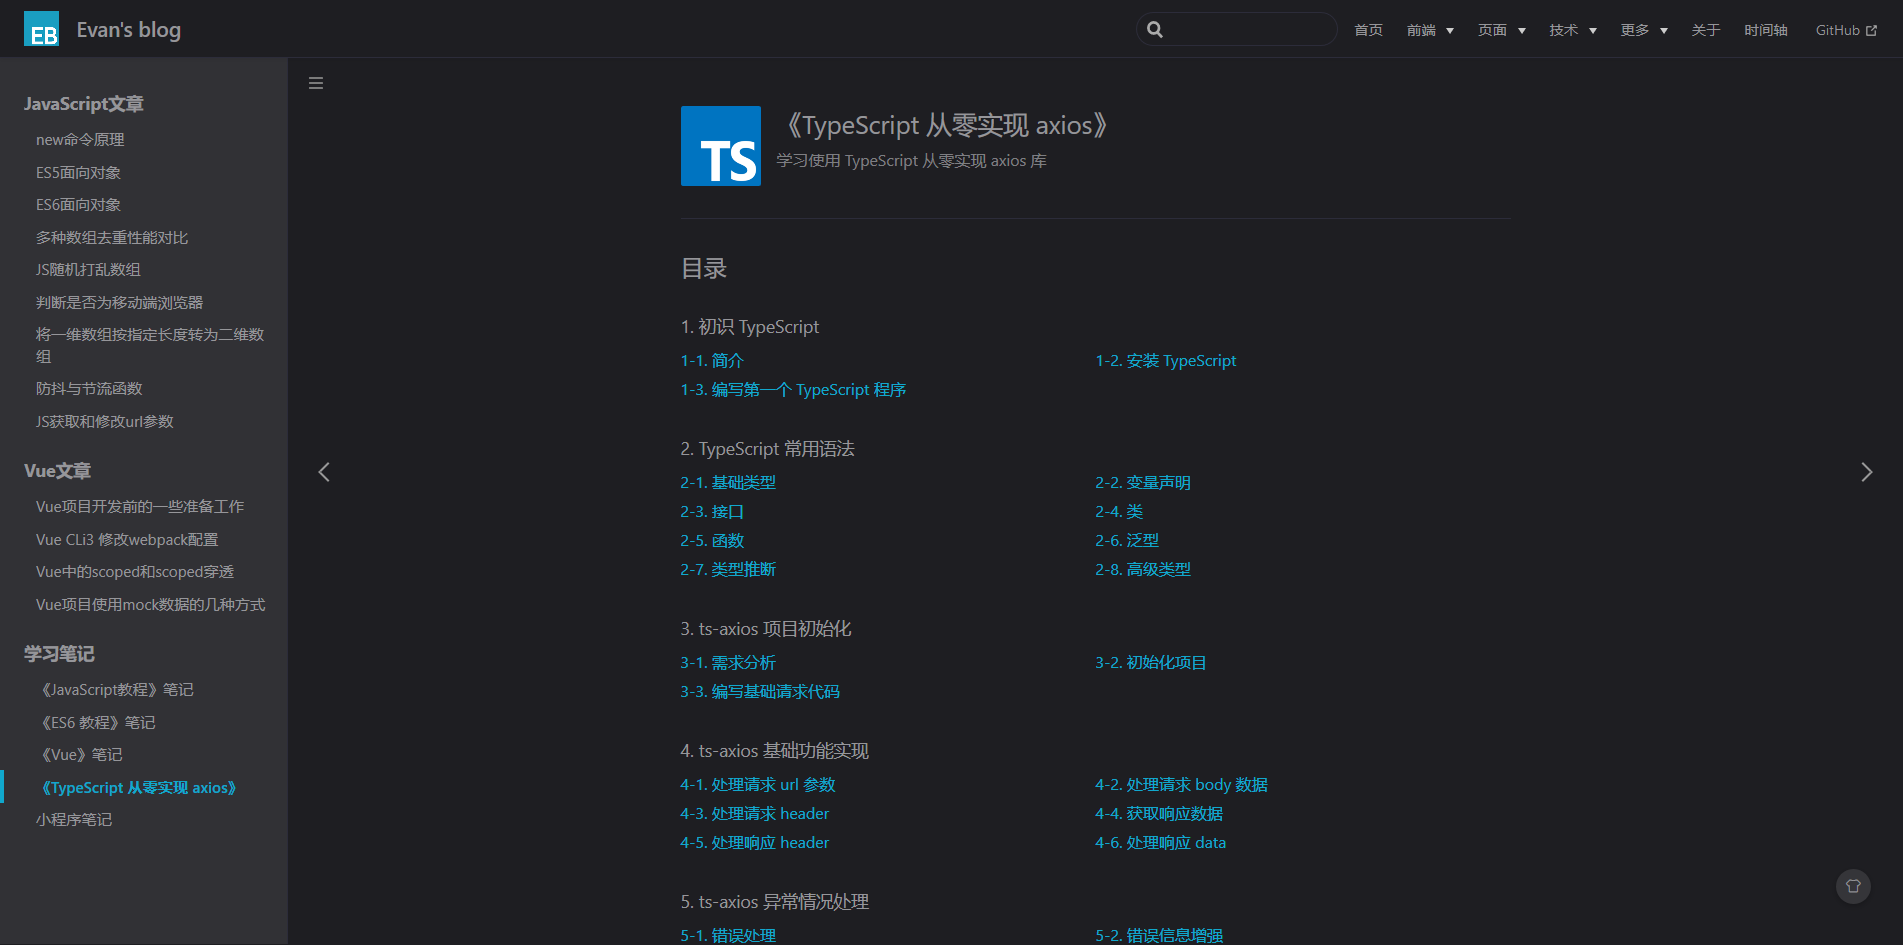Open the 关于 page
1903x945 pixels.
[1705, 30]
